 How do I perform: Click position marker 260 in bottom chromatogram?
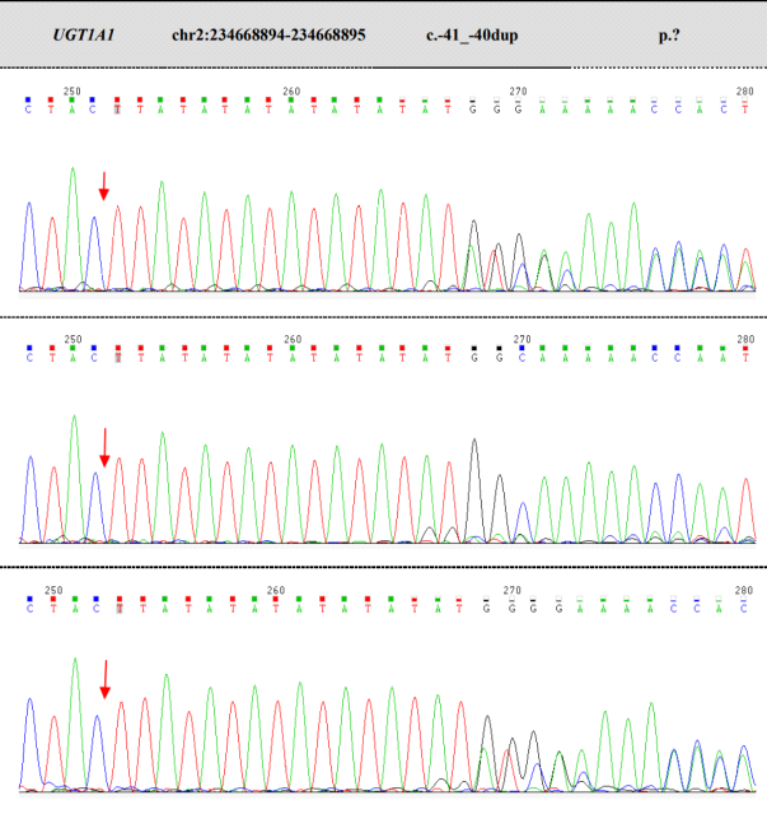(x=276, y=590)
